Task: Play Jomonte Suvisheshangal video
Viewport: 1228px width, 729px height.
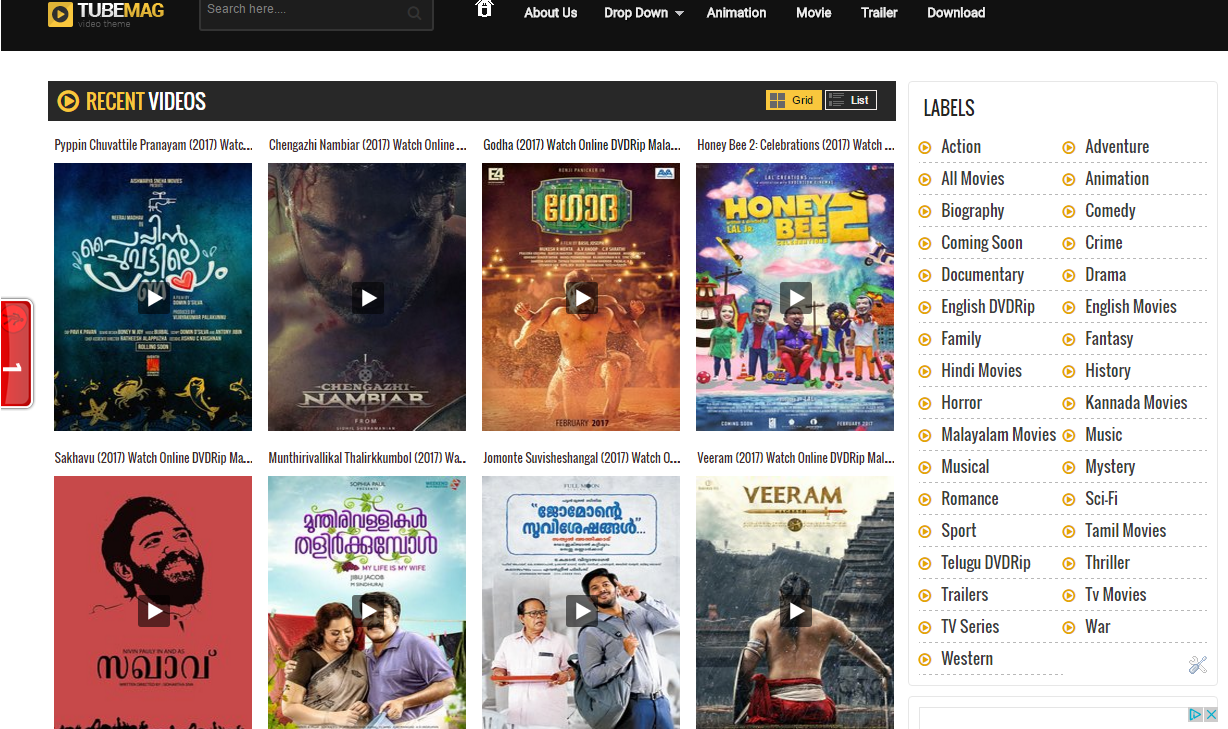Action: pos(582,611)
